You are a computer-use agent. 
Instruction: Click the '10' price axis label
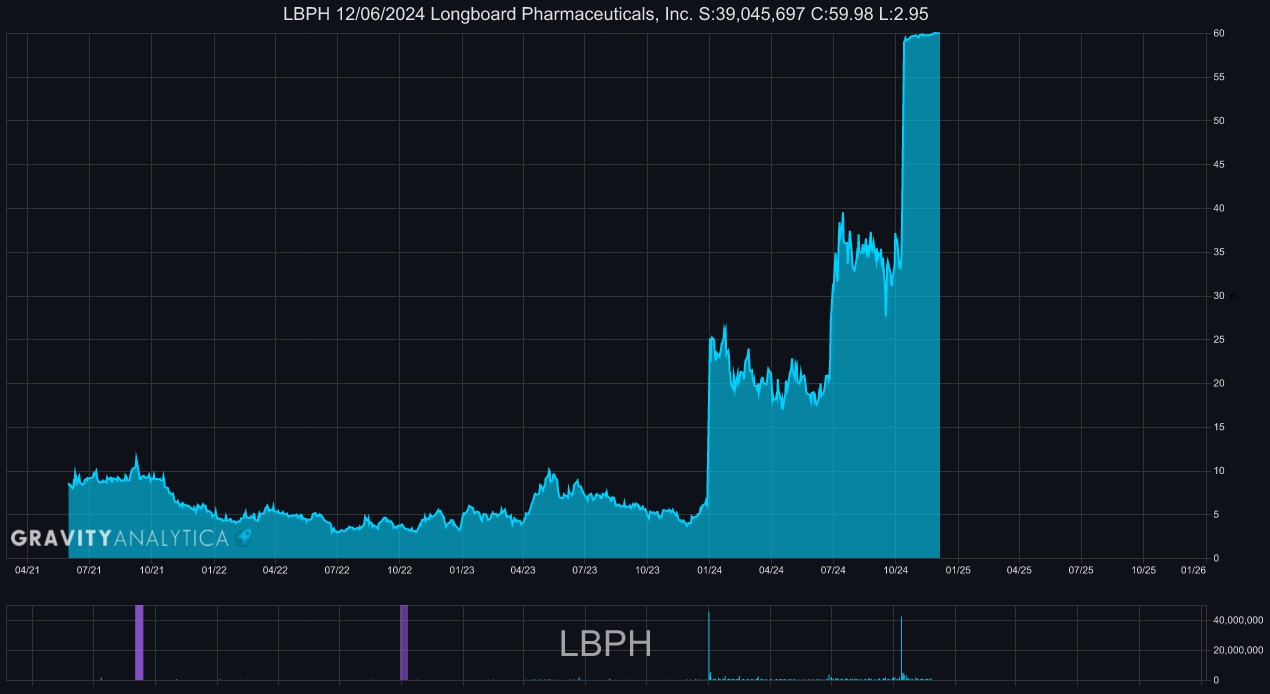click(1219, 471)
